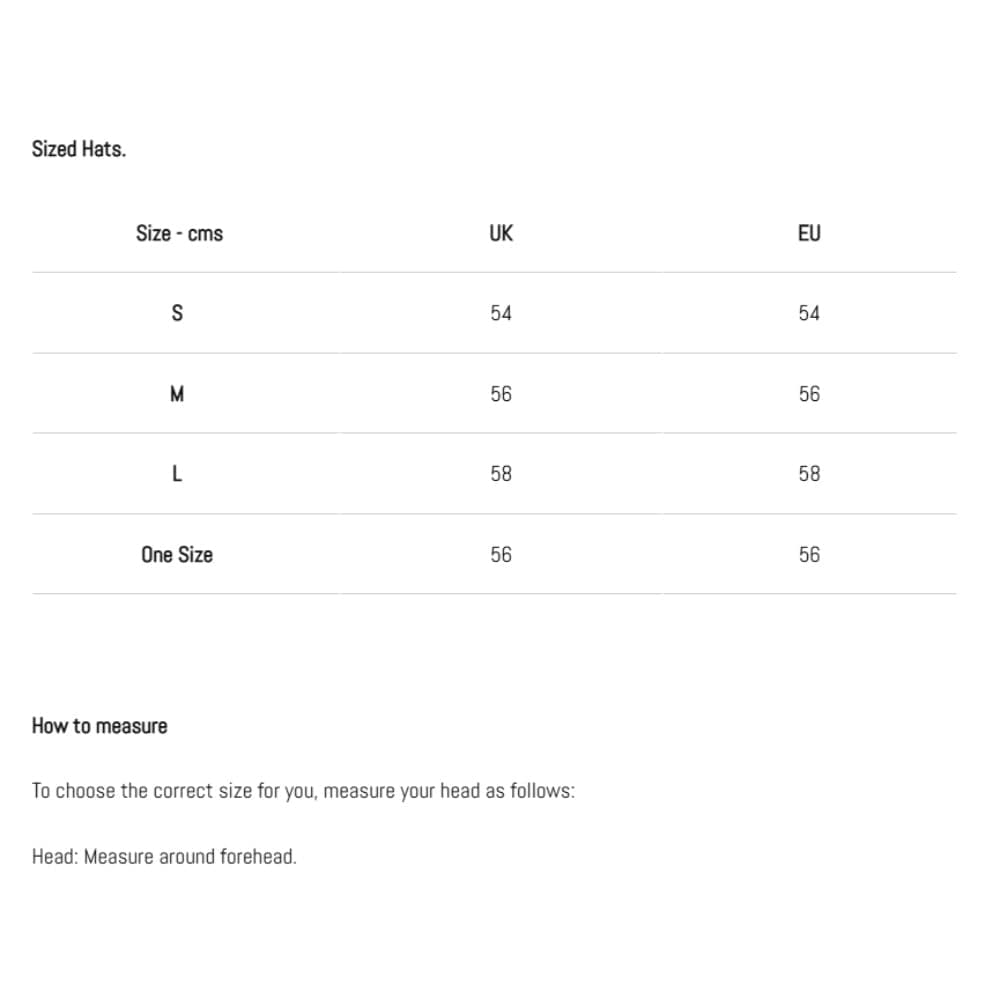This screenshot has width=1000, height=1000.
Task: Click the EU value 56 in M row
Action: pyautogui.click(x=809, y=394)
